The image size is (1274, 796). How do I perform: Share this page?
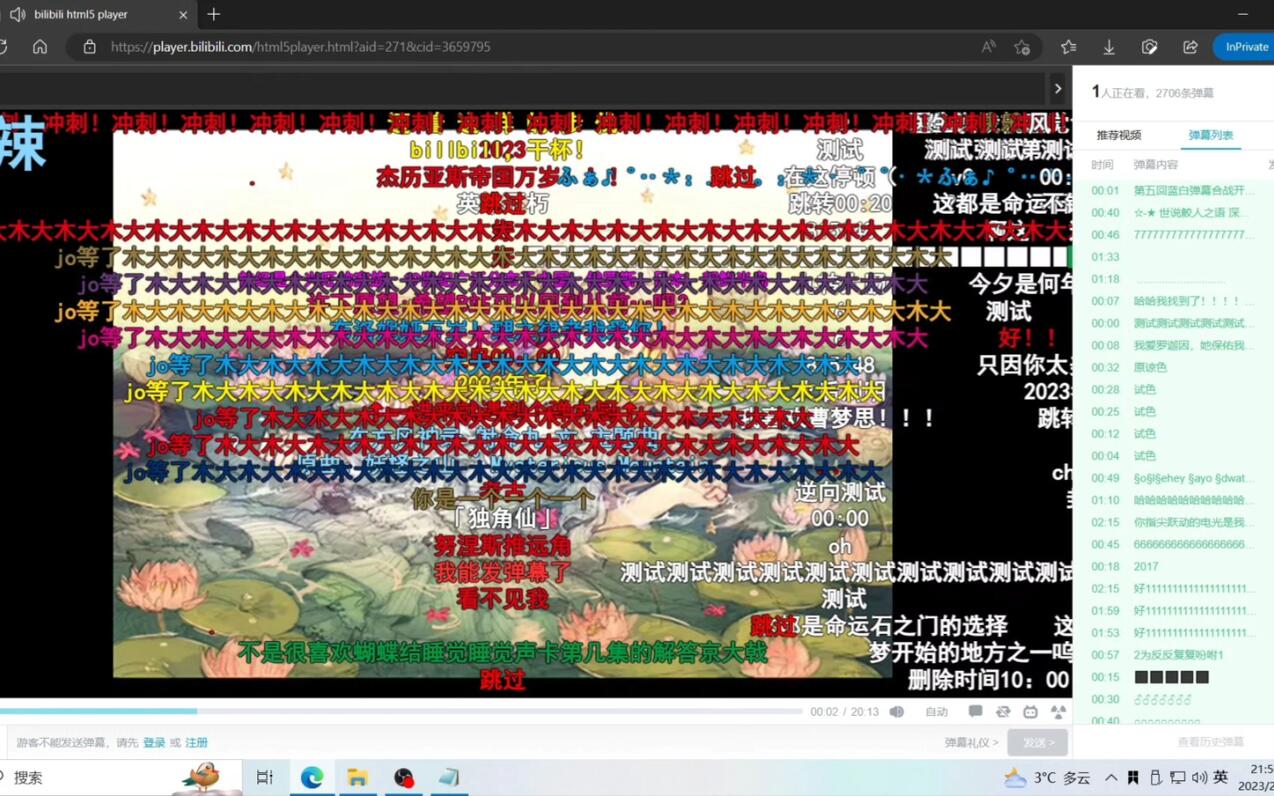1190,47
